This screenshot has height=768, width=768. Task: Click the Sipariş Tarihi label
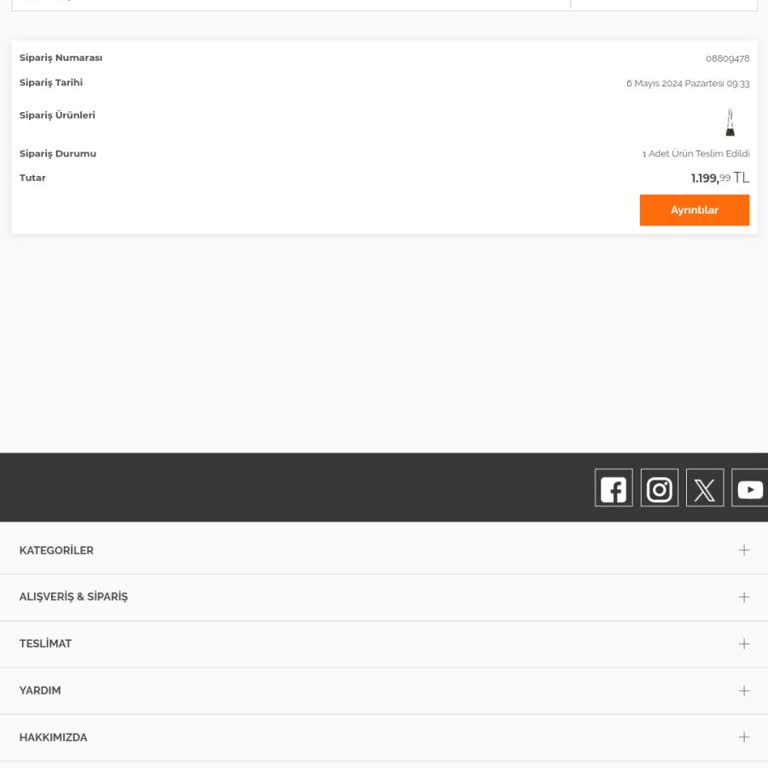[51, 82]
